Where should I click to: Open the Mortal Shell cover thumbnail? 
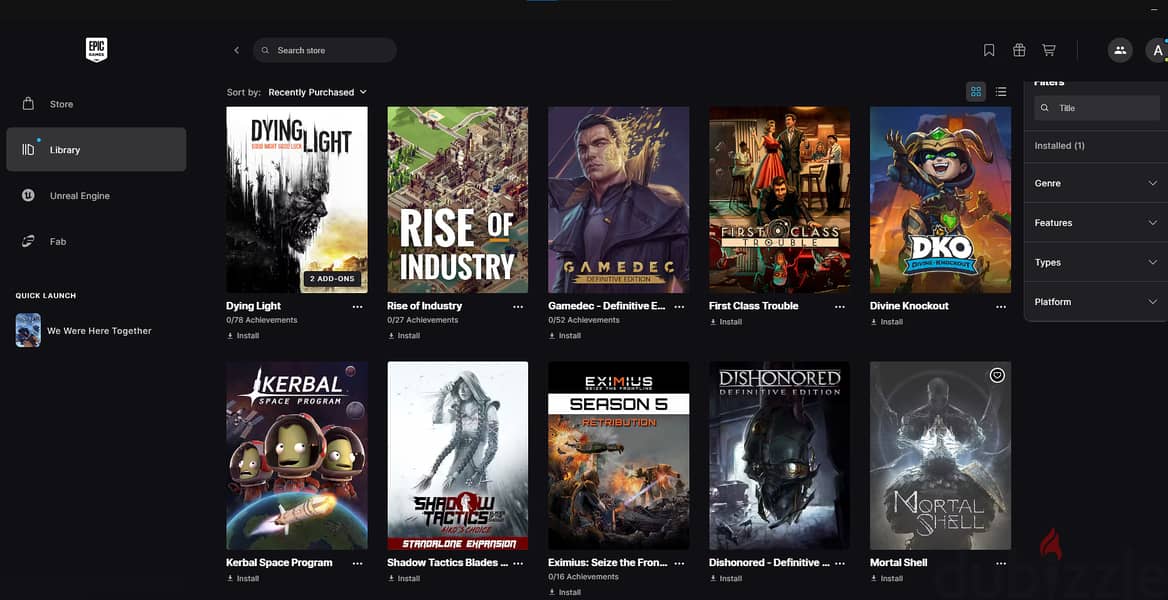(x=940, y=455)
